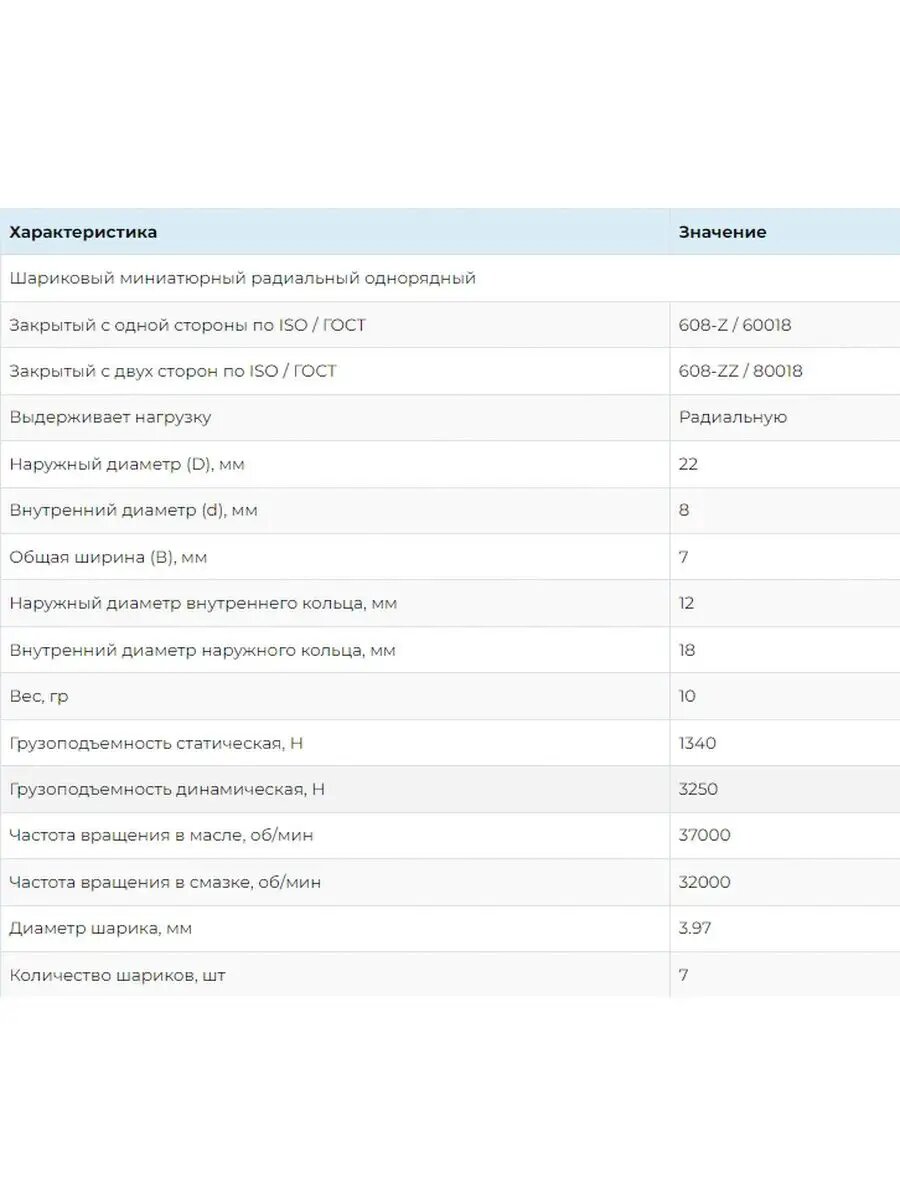Click the Радиальную value cell
Screen dimensions: 900x1200
785,417
